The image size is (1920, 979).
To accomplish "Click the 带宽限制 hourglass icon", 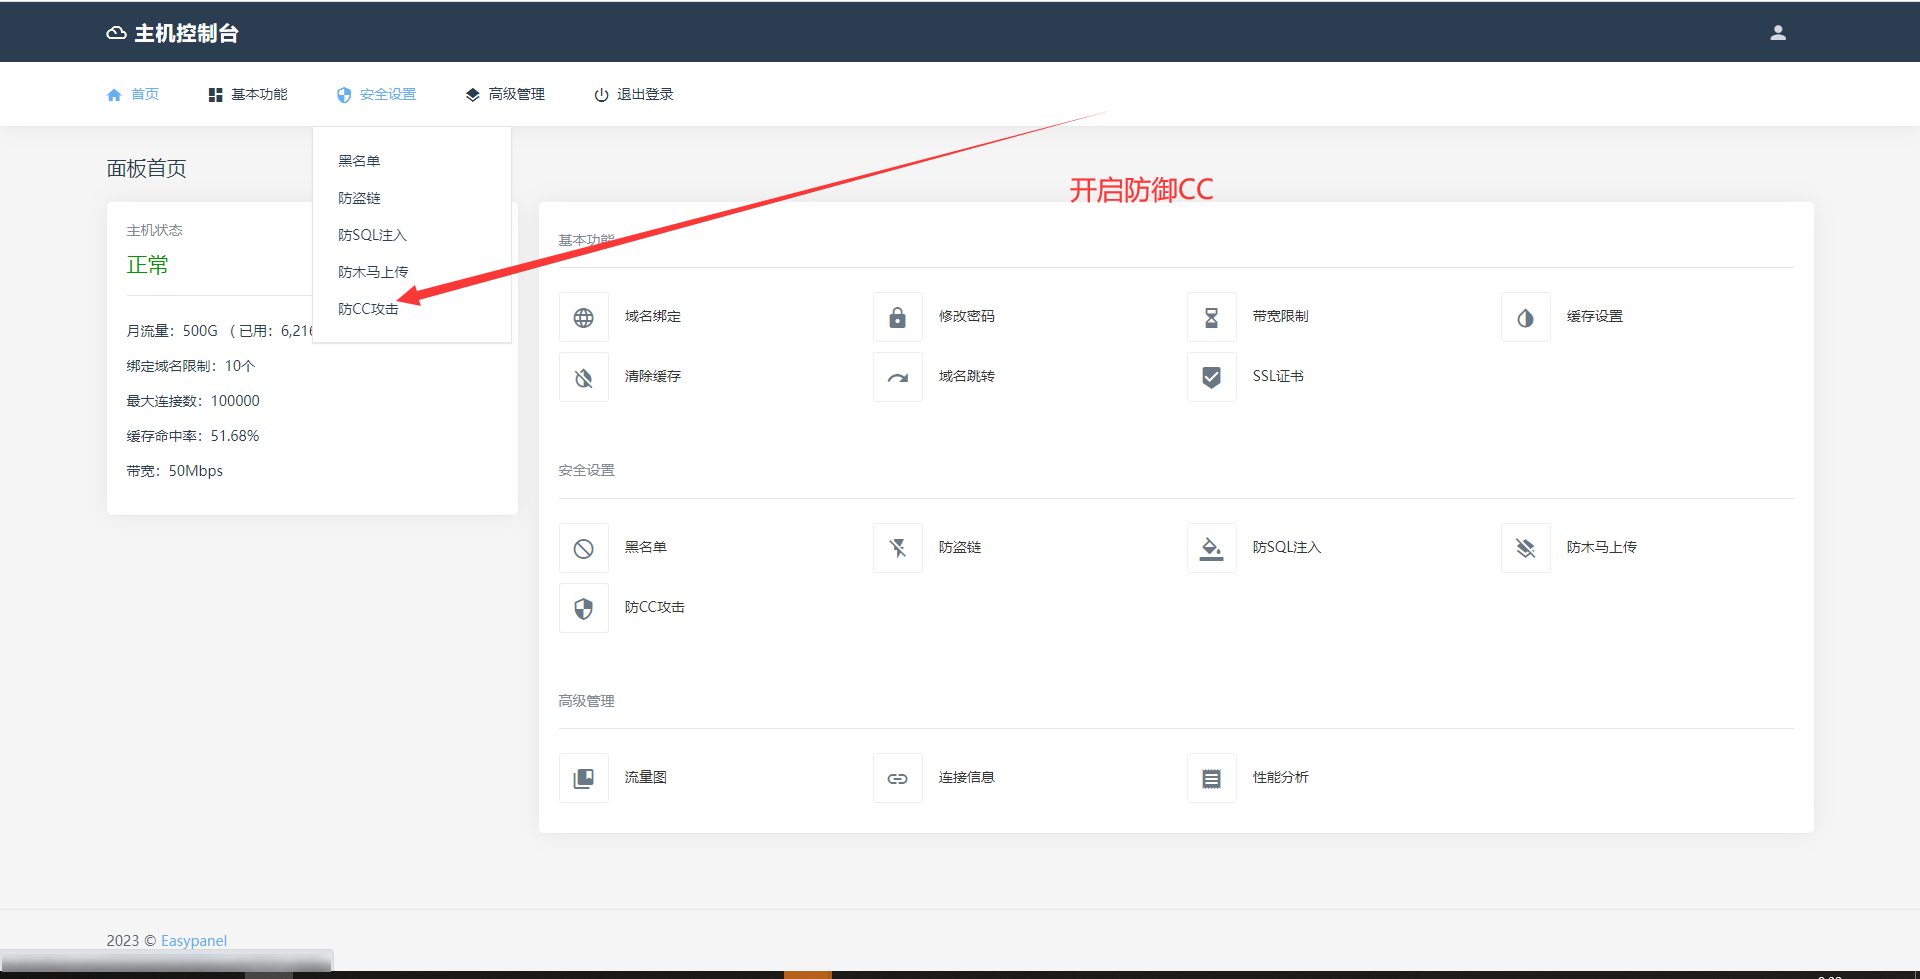I will 1211,318.
